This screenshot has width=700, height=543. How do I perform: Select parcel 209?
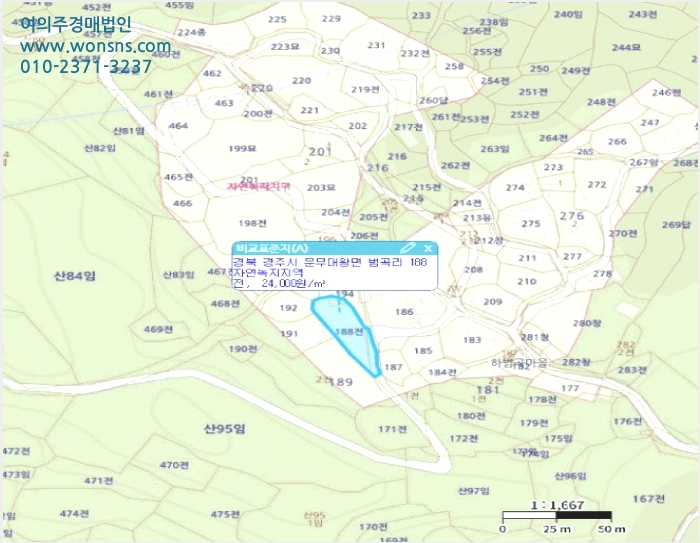coord(492,302)
